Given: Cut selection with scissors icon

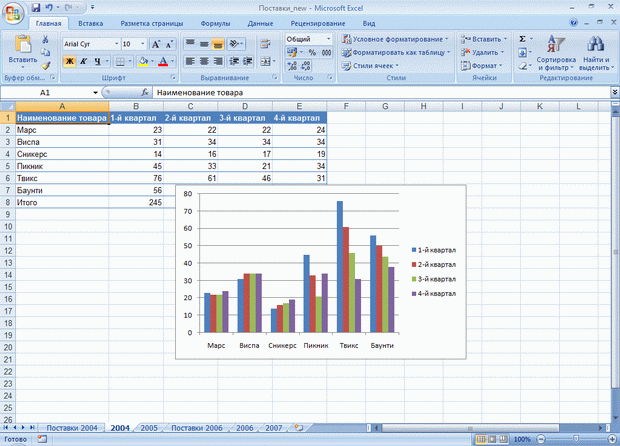Looking at the screenshot, I should click(x=45, y=40).
